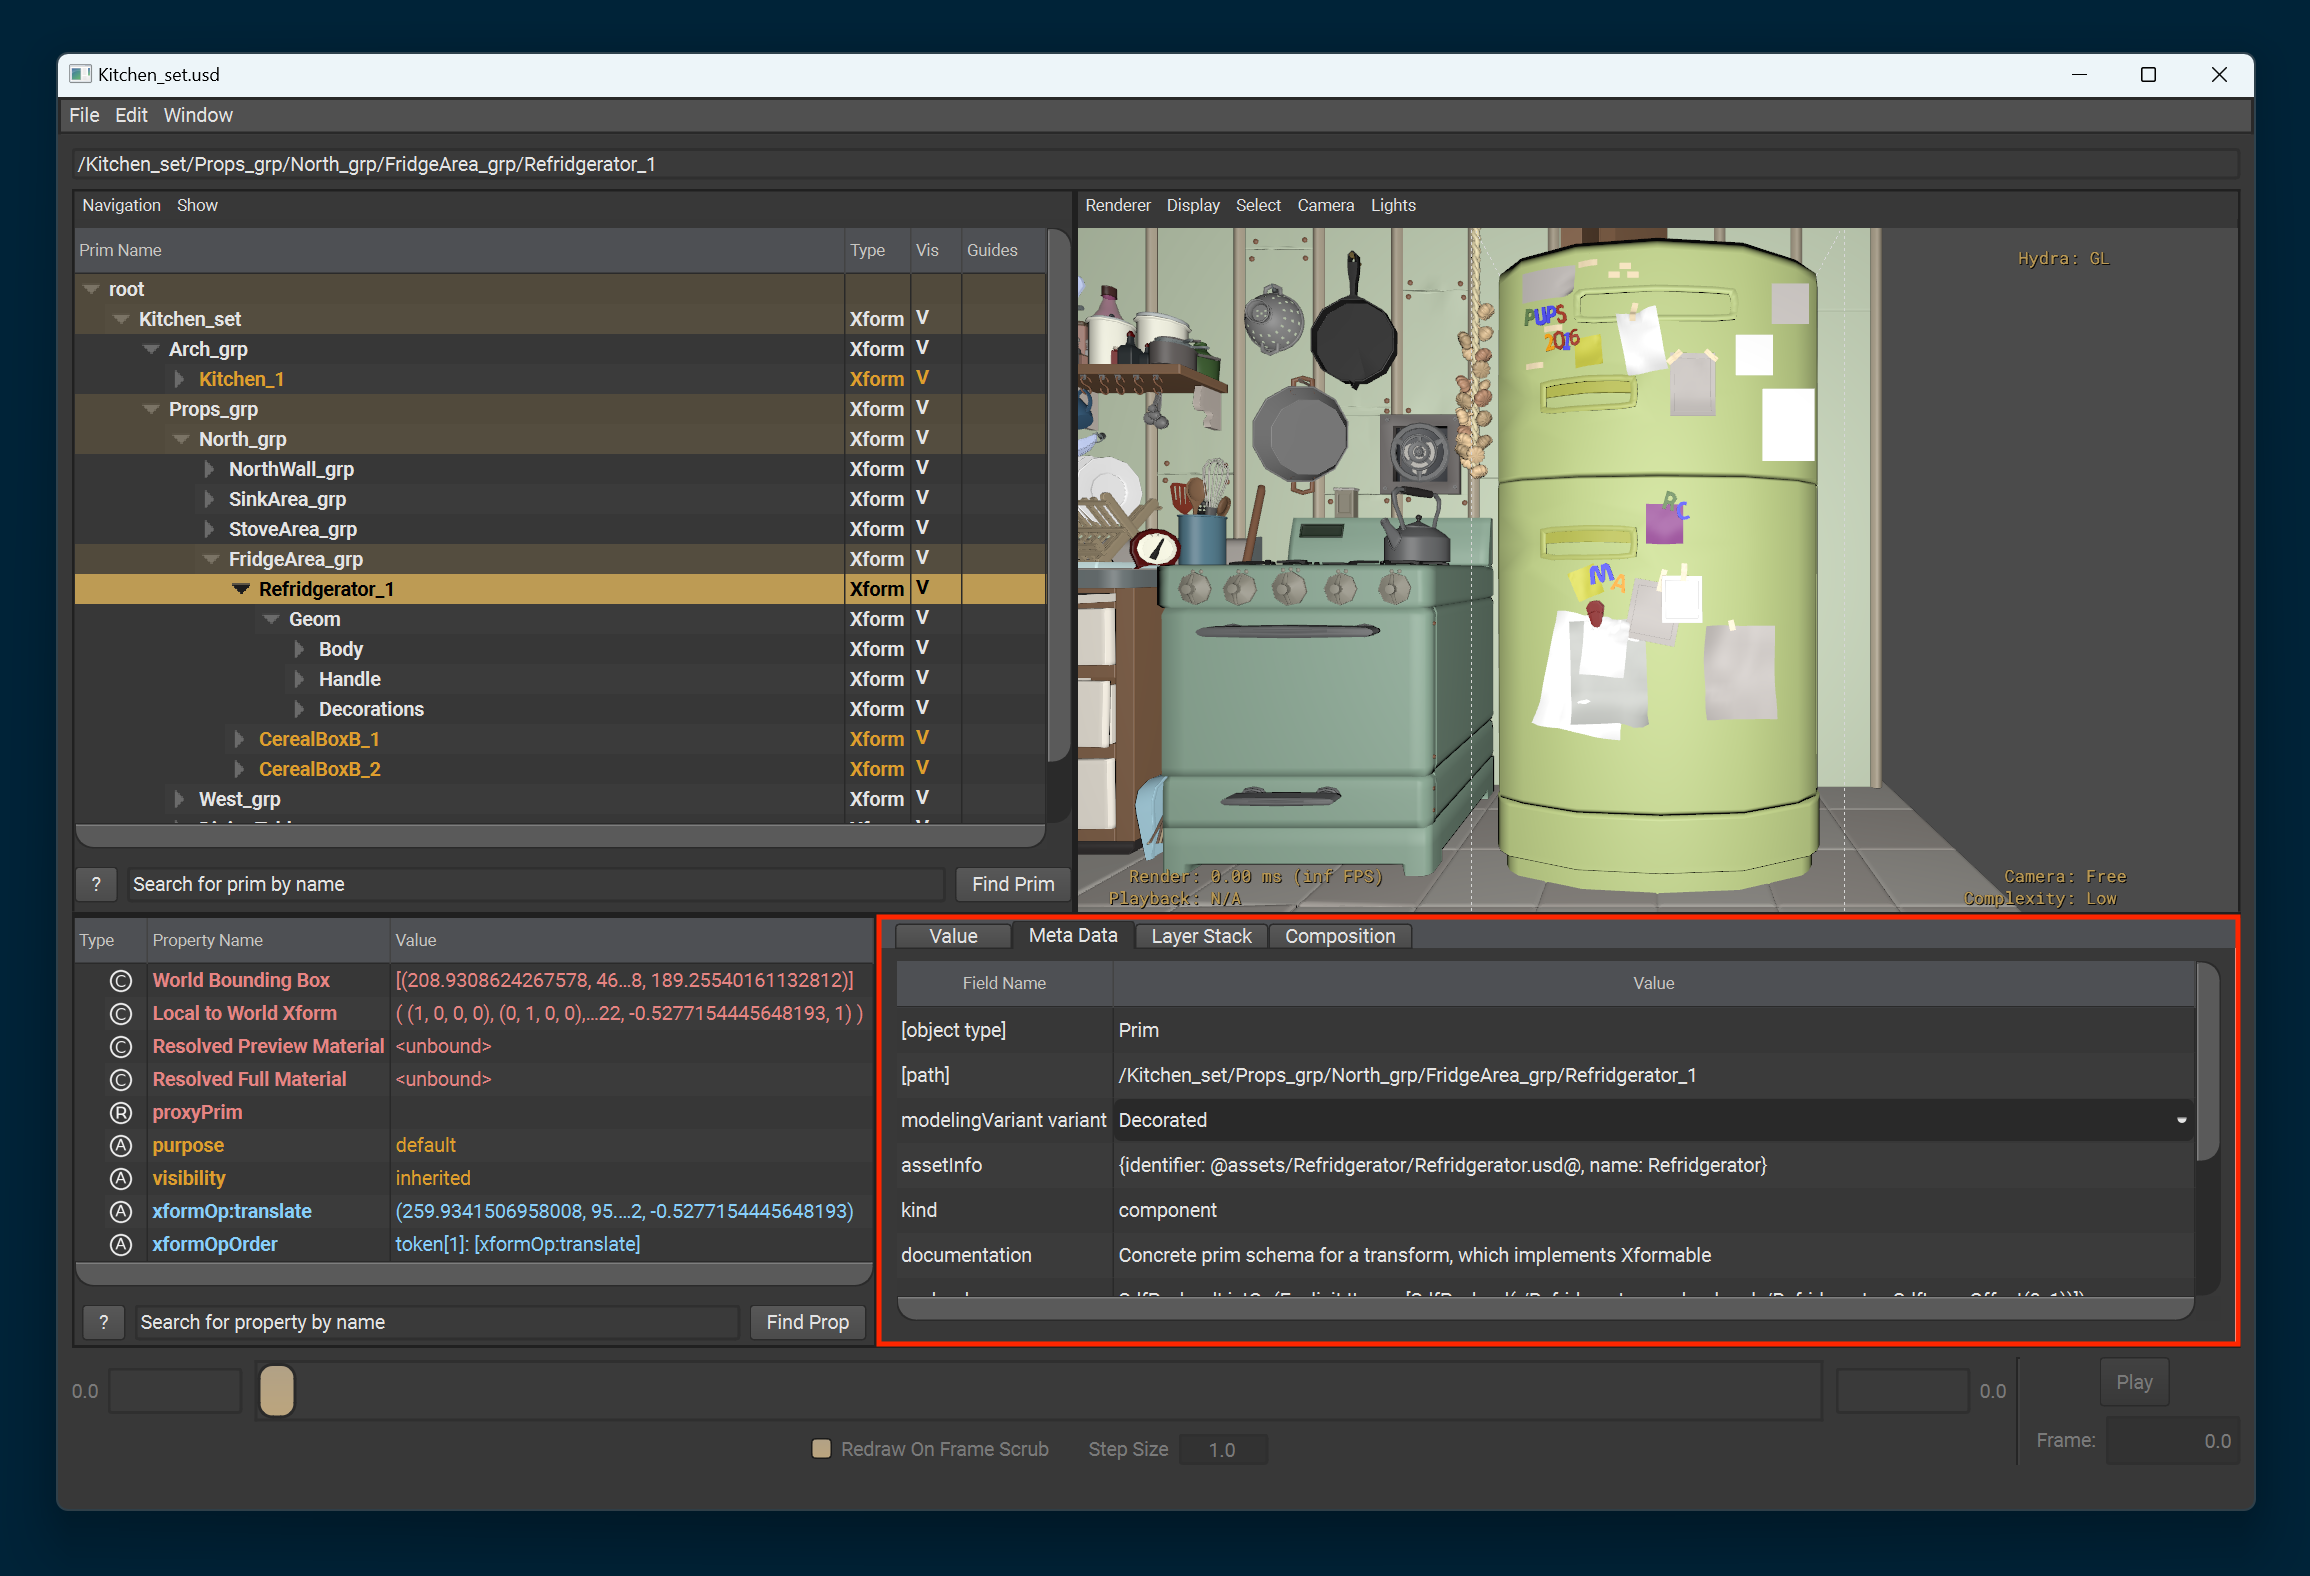This screenshot has height=1576, width=2310.
Task: Collapse the Refridgerator_1 node arrow
Action: pyautogui.click(x=241, y=589)
